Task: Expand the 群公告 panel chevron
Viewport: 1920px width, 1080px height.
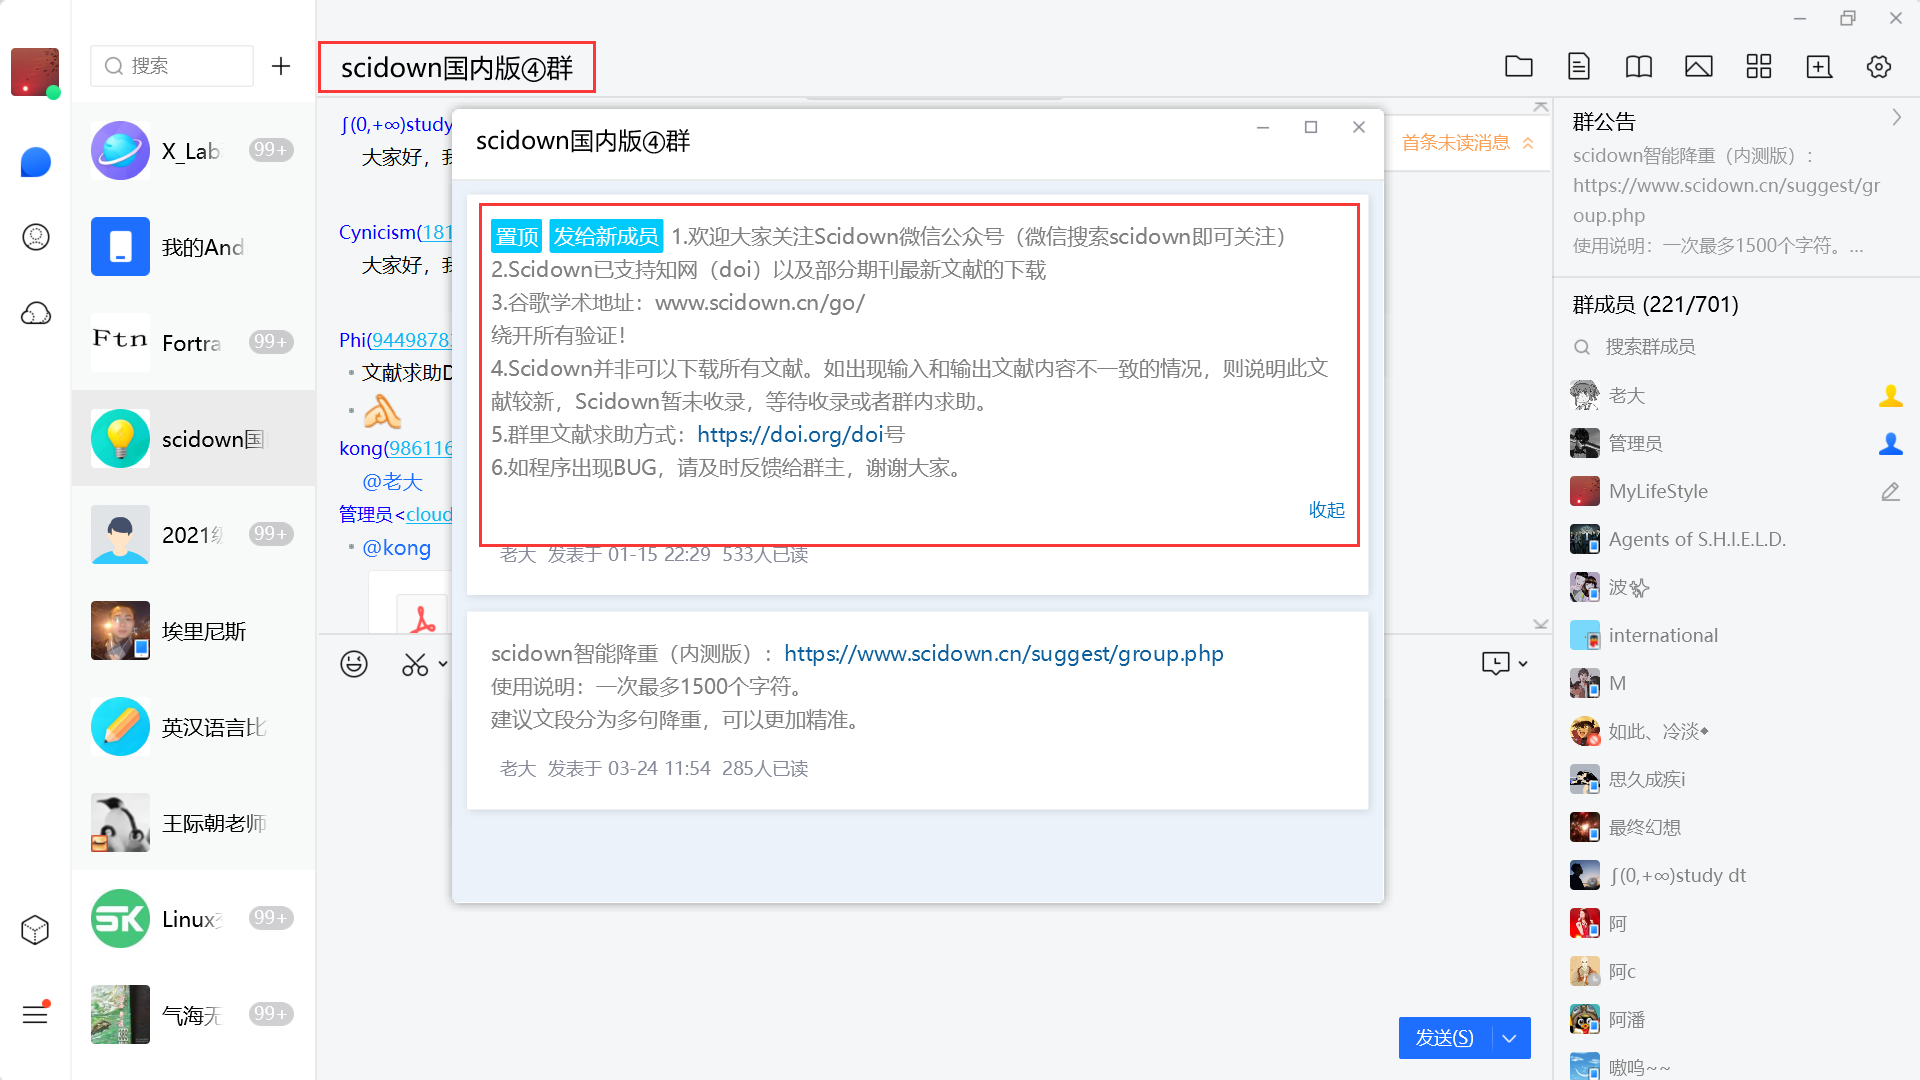Action: (1896, 118)
